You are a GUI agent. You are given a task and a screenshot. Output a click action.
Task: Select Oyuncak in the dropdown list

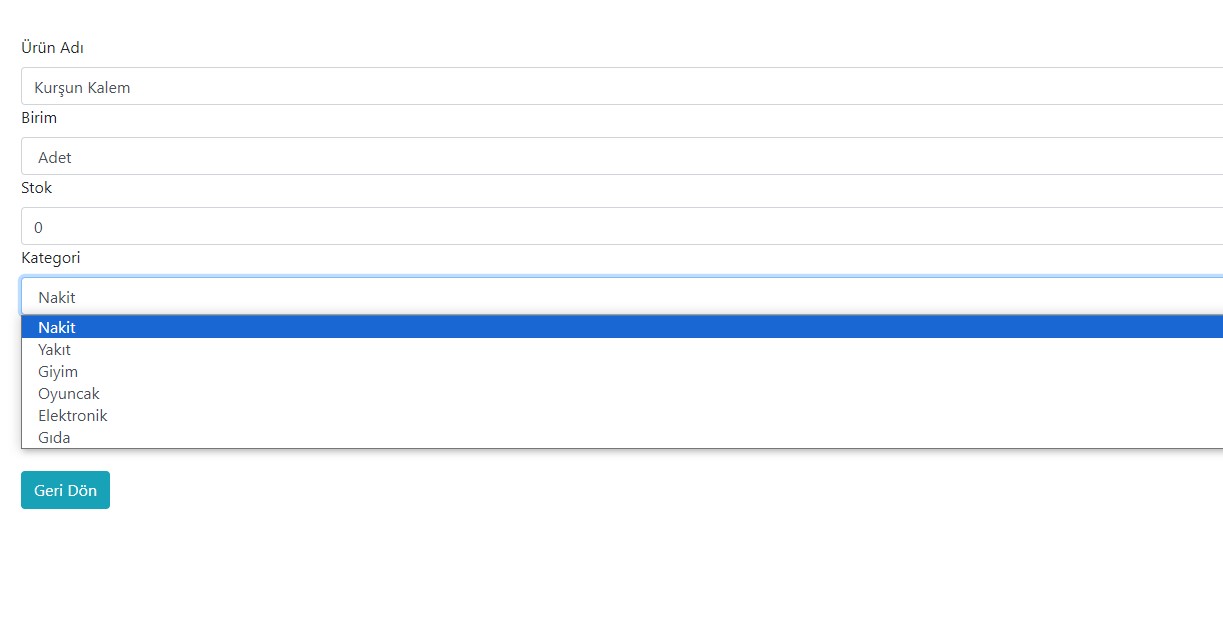pyautogui.click(x=68, y=394)
